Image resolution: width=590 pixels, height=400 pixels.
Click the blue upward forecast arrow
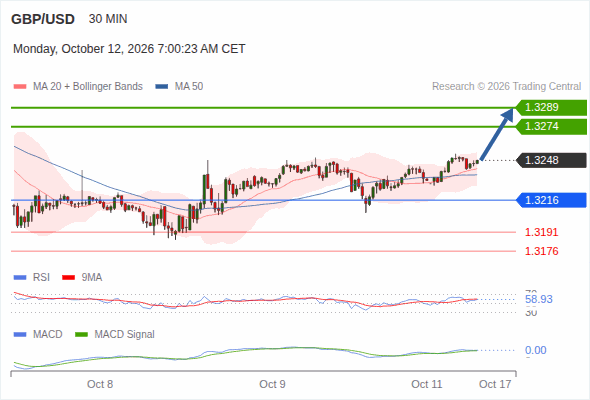497,134
